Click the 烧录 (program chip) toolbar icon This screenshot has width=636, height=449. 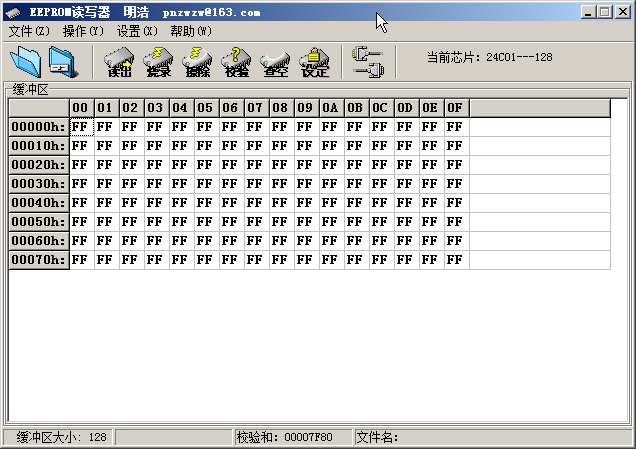point(158,62)
